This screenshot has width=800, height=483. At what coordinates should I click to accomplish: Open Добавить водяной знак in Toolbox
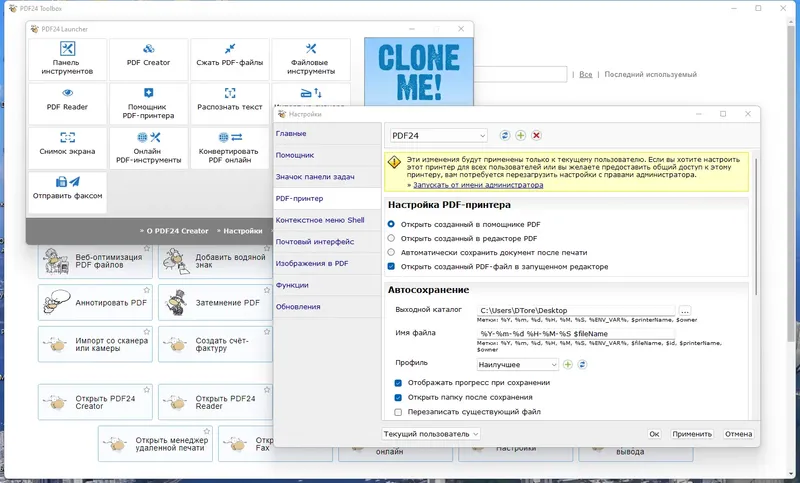pos(215,261)
